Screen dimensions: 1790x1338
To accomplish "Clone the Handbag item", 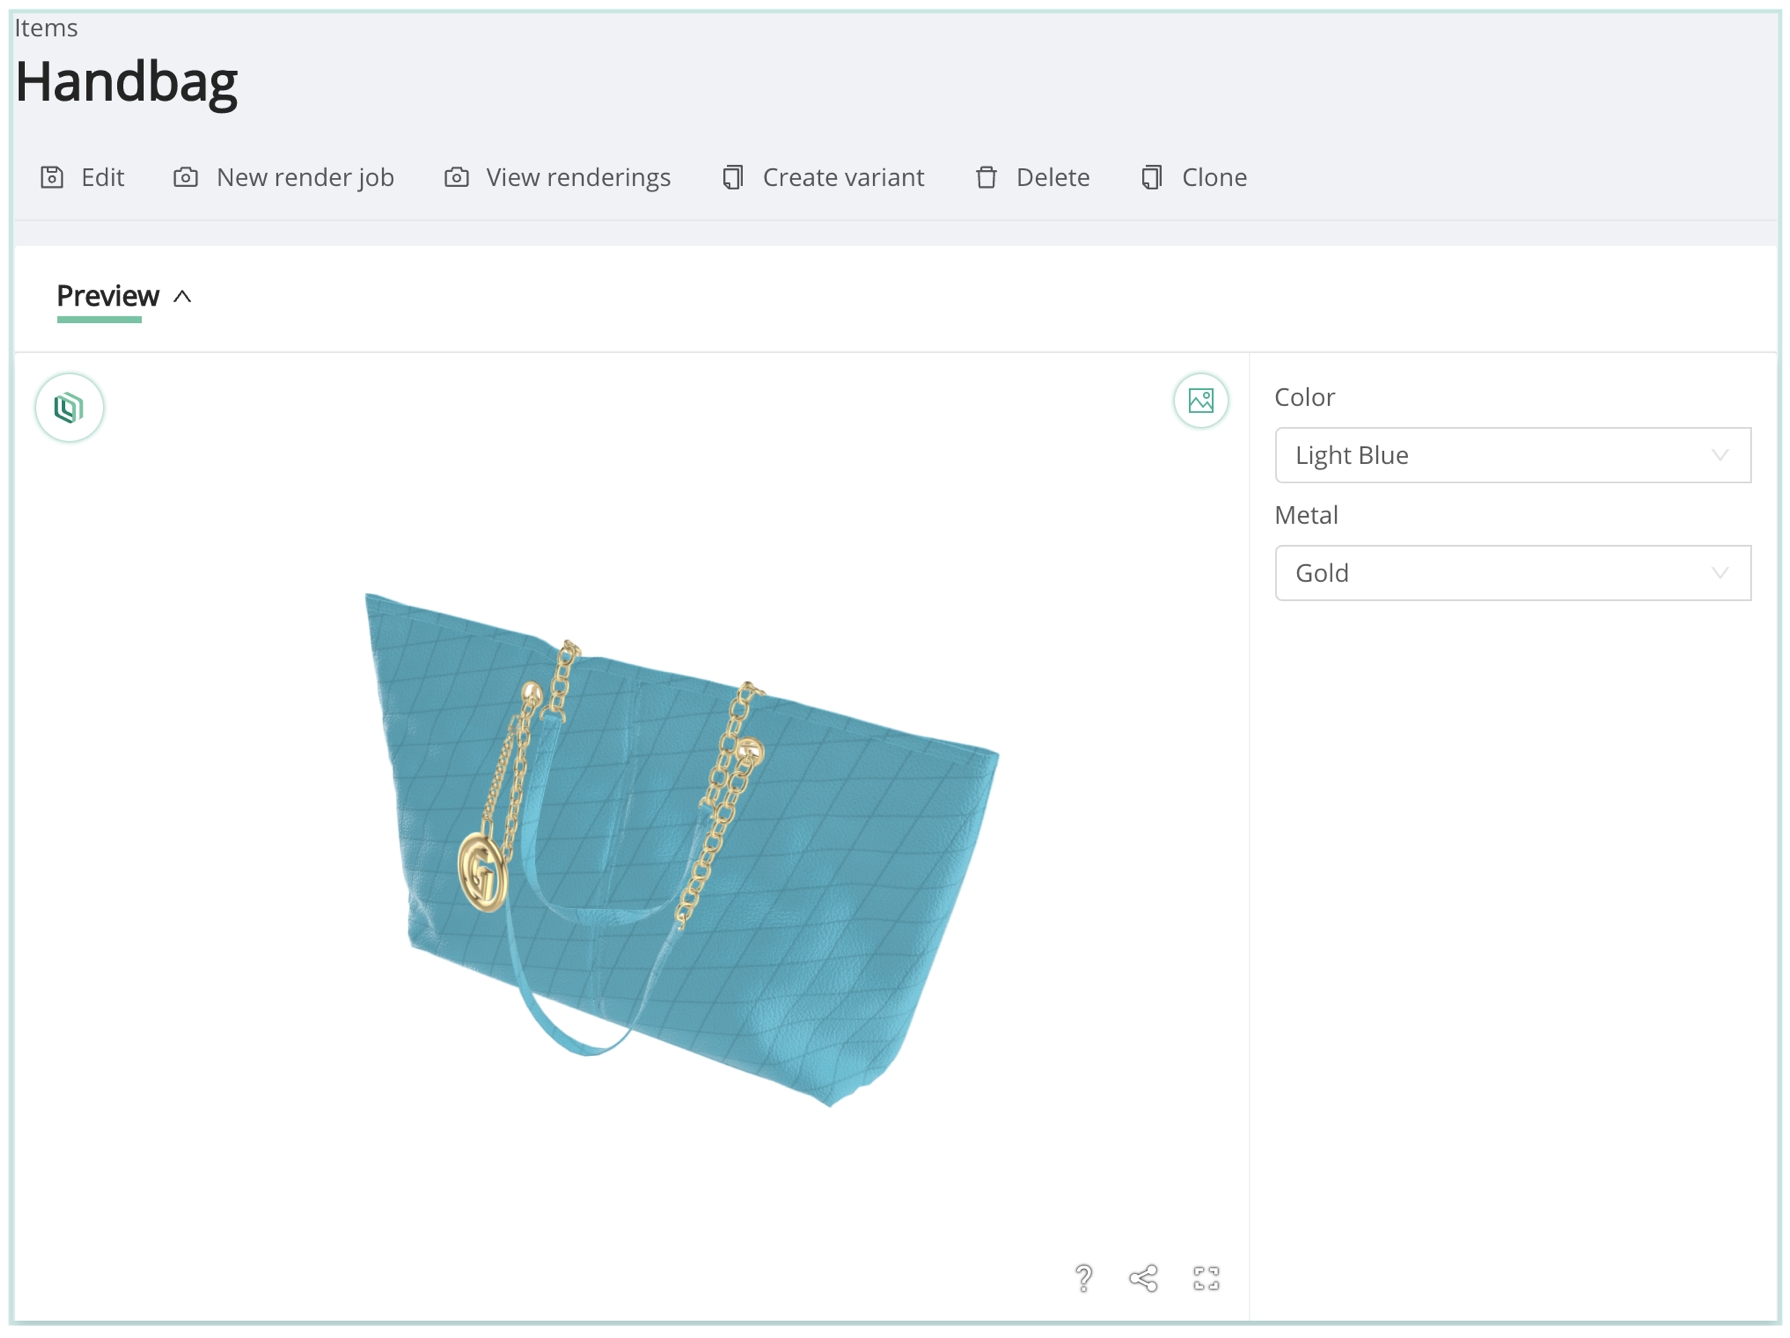I will coord(1194,177).
